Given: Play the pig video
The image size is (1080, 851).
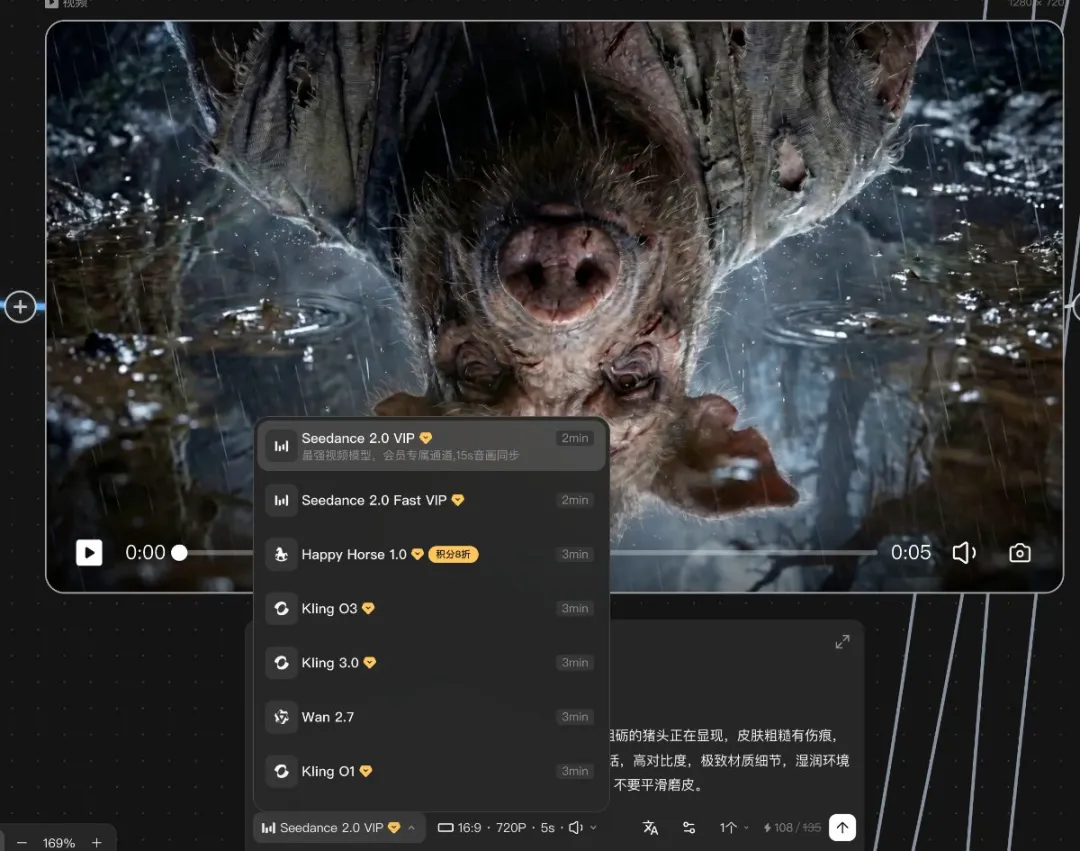Looking at the screenshot, I should [89, 553].
